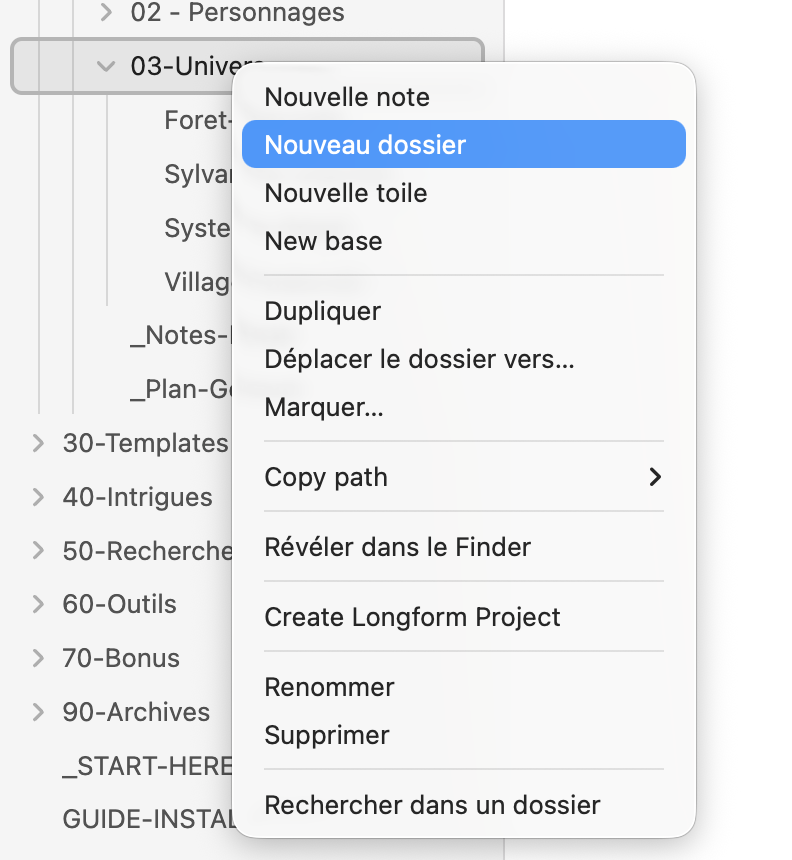The image size is (792, 860).
Task: Expand the '60-Outils' folder chevron
Action: tap(38, 604)
